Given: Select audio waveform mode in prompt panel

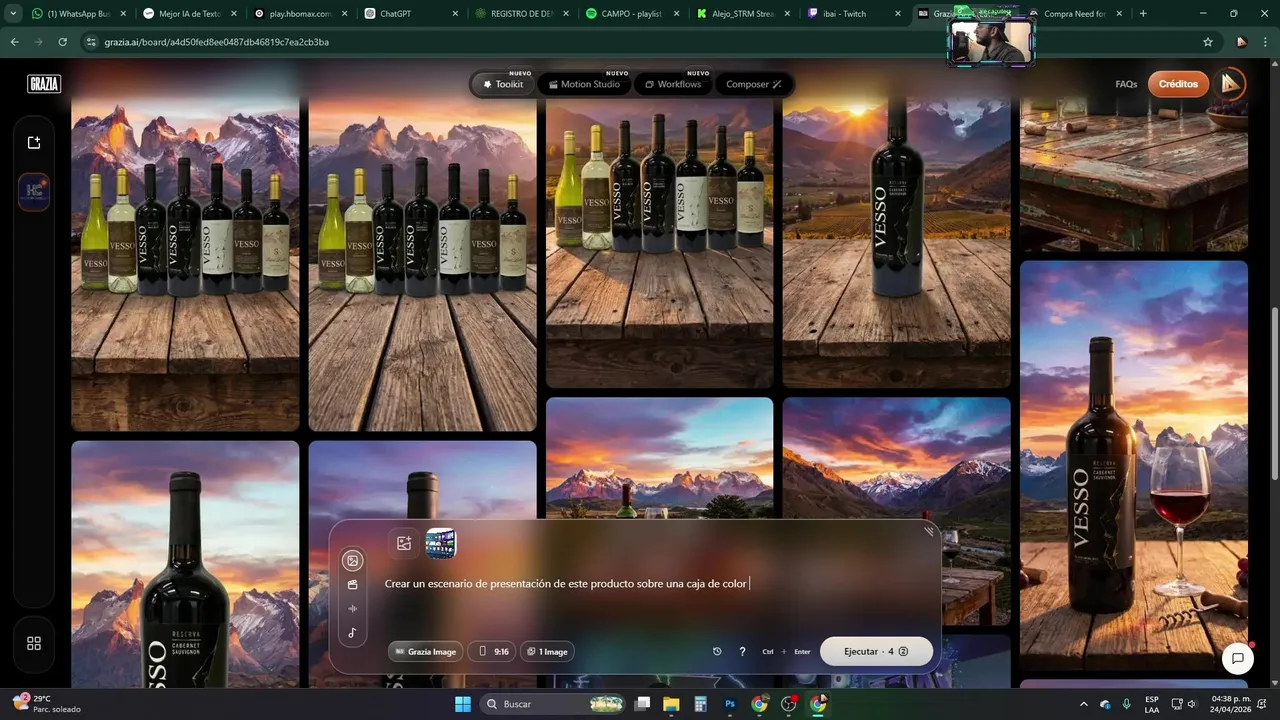Looking at the screenshot, I should pos(352,609).
